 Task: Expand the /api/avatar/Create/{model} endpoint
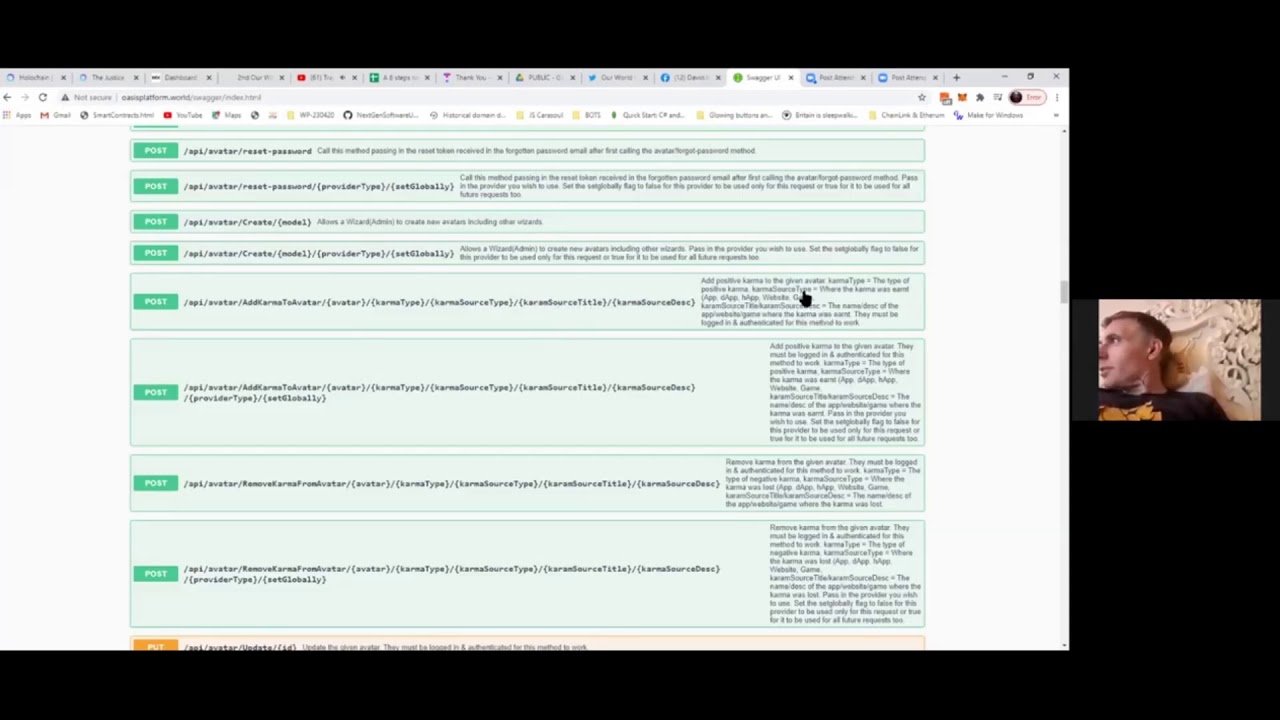point(527,222)
